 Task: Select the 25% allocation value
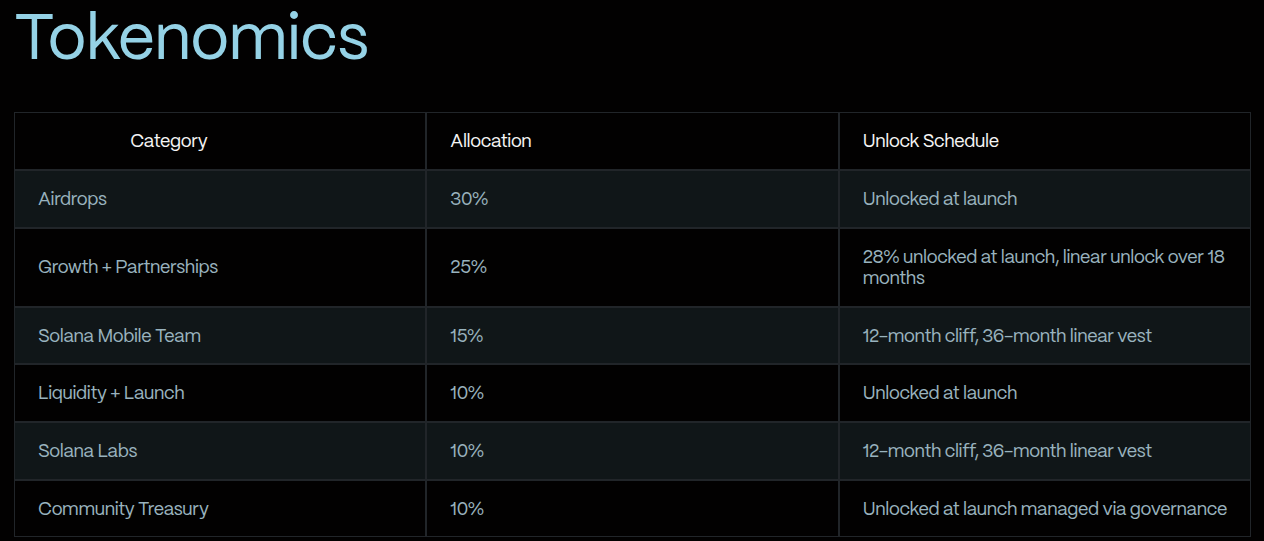(x=468, y=267)
